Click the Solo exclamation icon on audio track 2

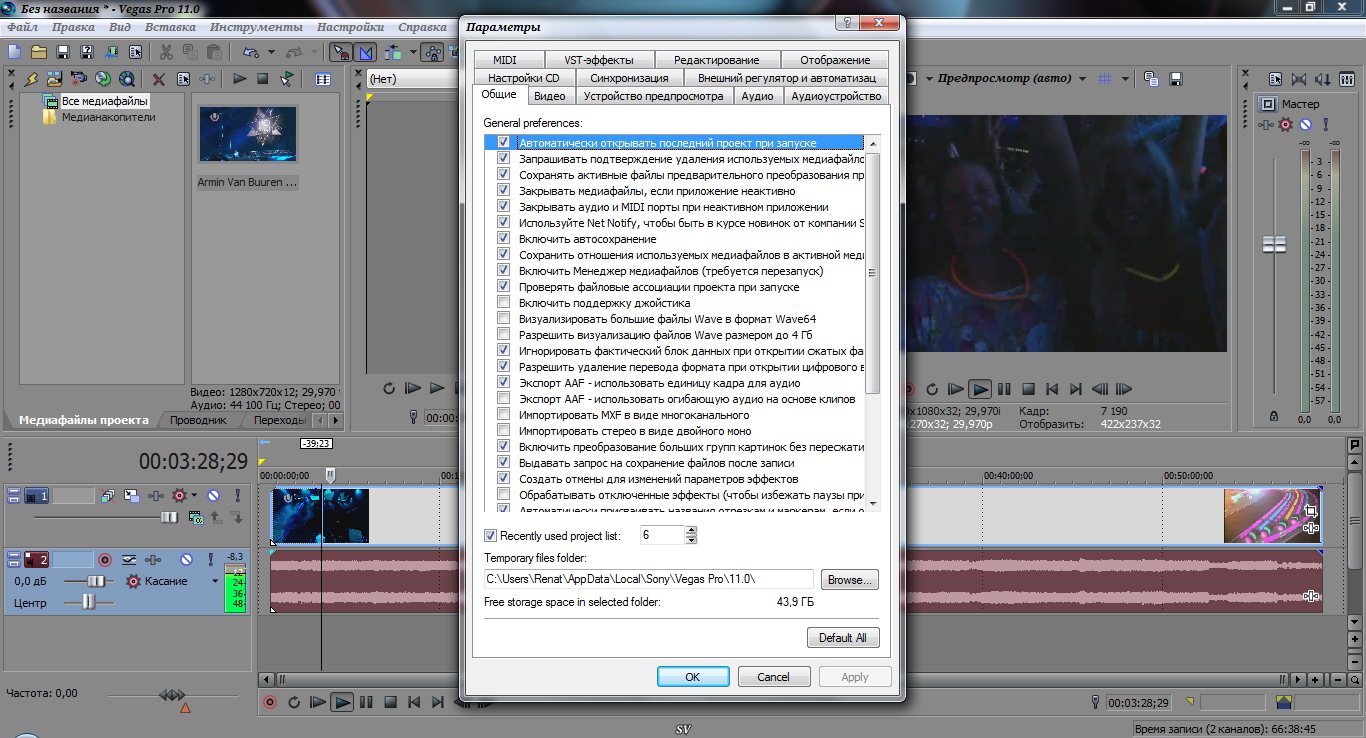pos(211,559)
